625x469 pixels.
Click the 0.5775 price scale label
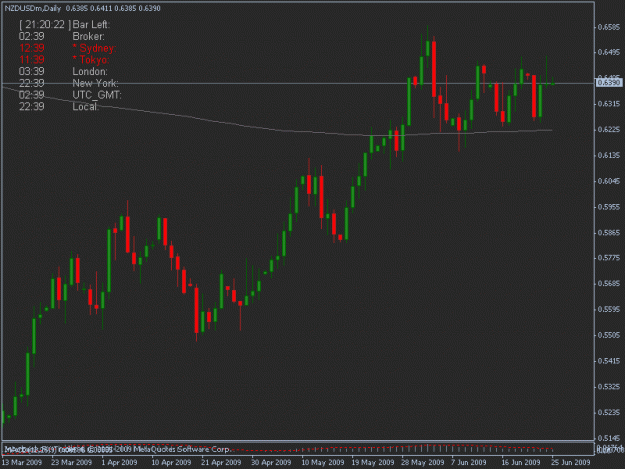(x=609, y=258)
